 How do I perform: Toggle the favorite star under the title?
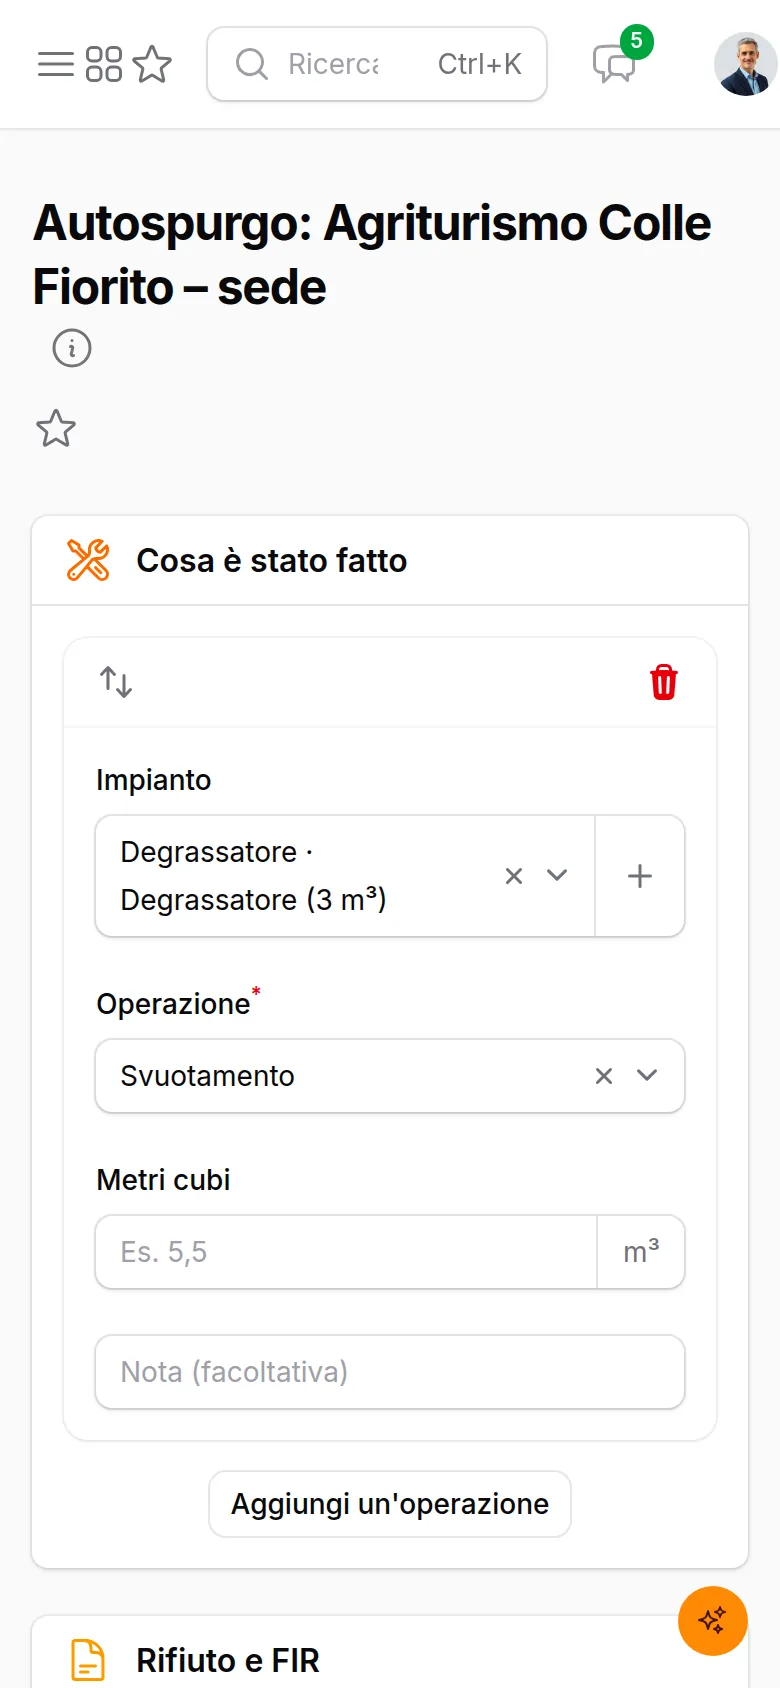pyautogui.click(x=56, y=429)
